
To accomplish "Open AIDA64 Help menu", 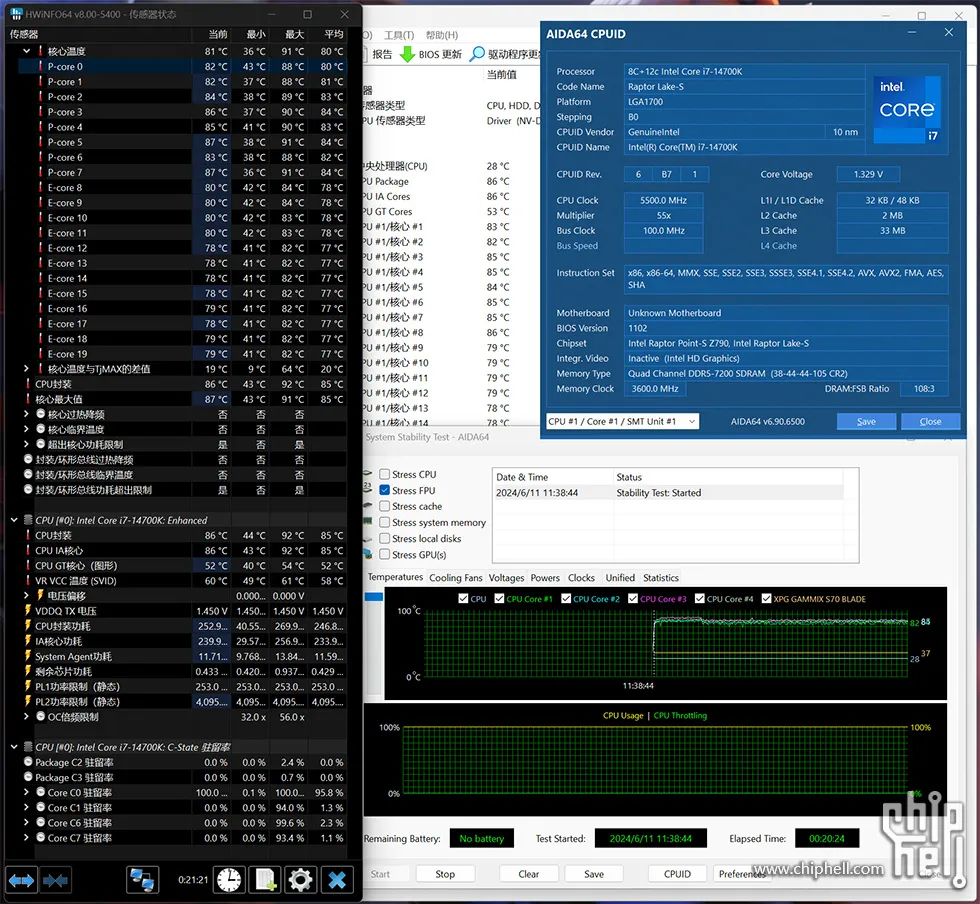I will (442, 35).
